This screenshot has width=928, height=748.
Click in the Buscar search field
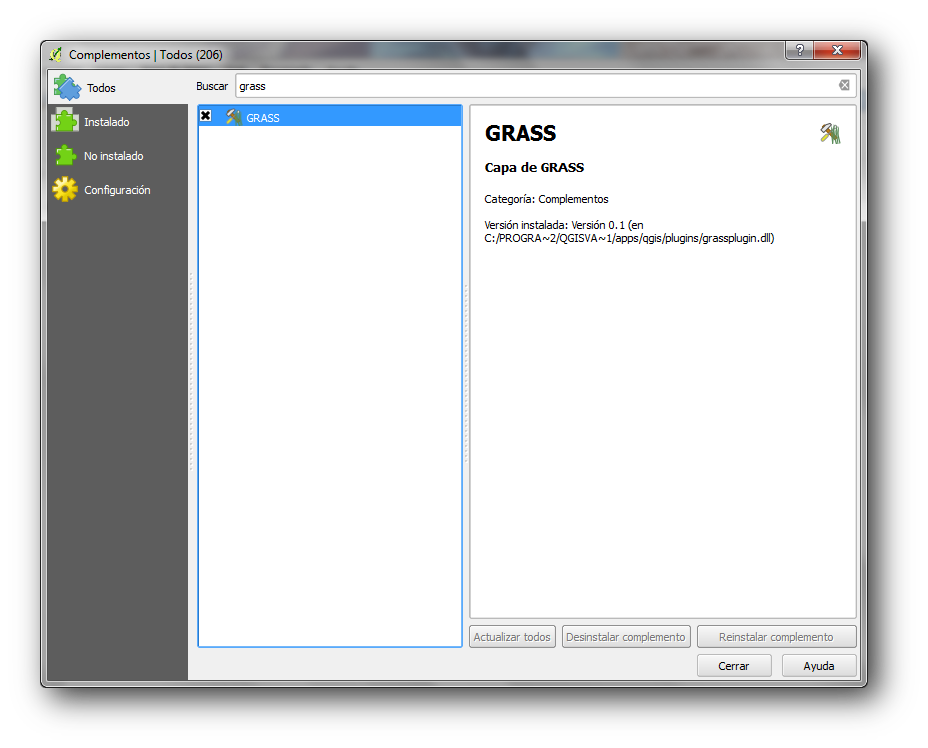545,86
